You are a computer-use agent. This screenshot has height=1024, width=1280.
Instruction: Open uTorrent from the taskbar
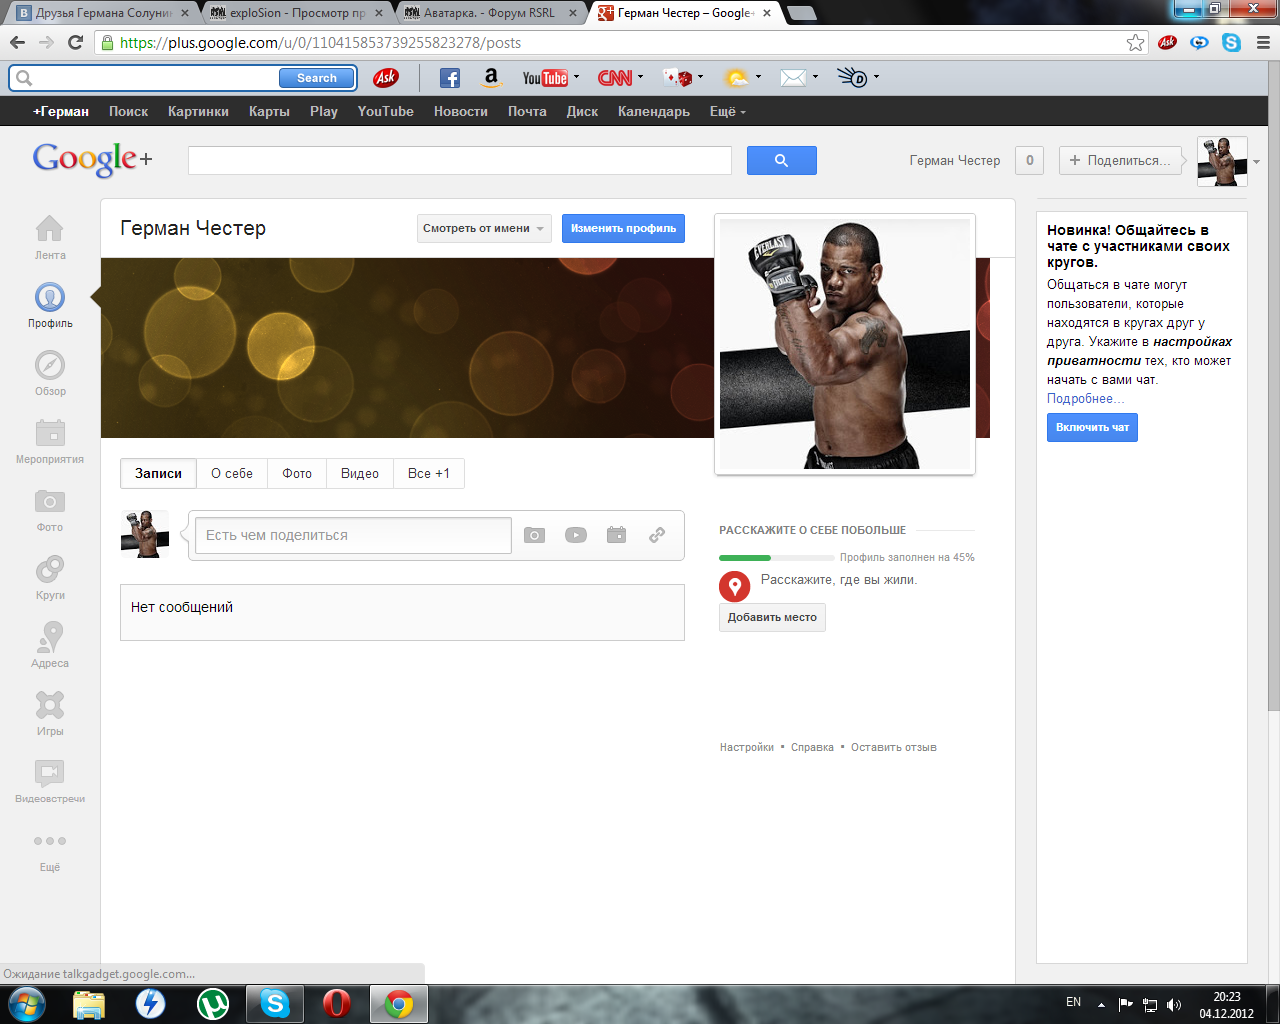tap(213, 1003)
